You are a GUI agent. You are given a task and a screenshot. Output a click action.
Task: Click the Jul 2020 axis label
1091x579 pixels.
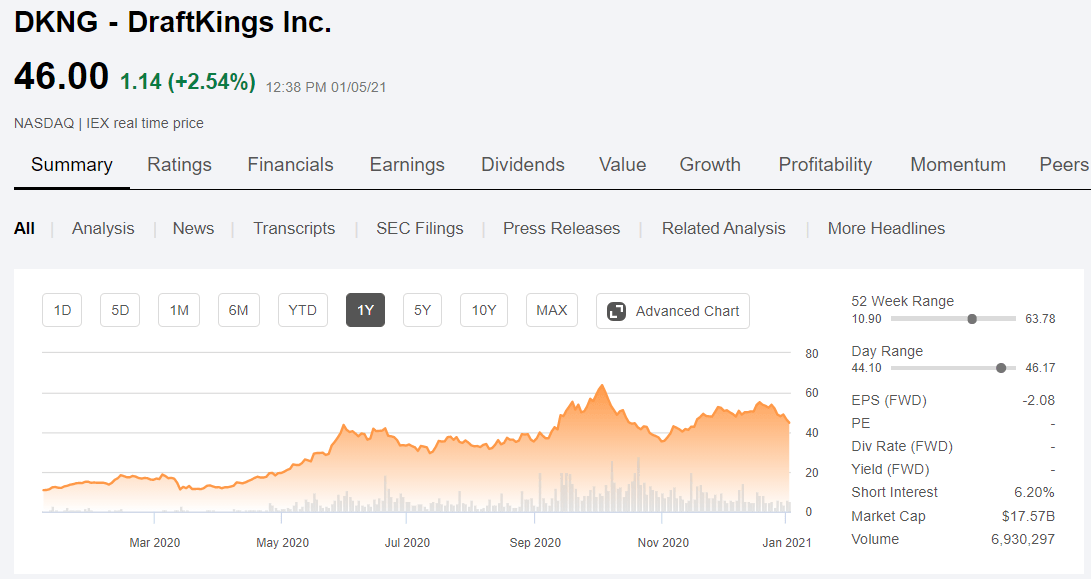pos(407,543)
